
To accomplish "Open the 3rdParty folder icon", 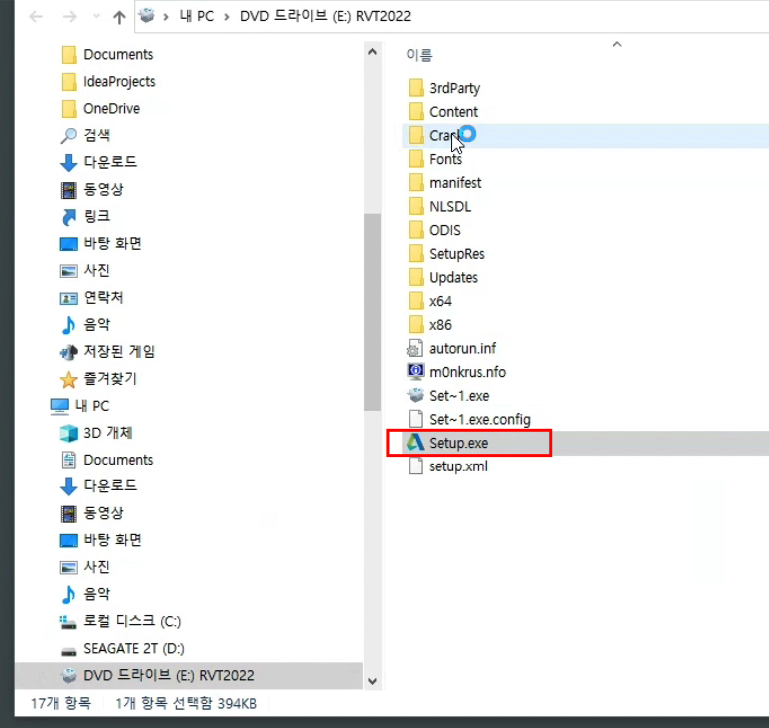I will click(416, 88).
